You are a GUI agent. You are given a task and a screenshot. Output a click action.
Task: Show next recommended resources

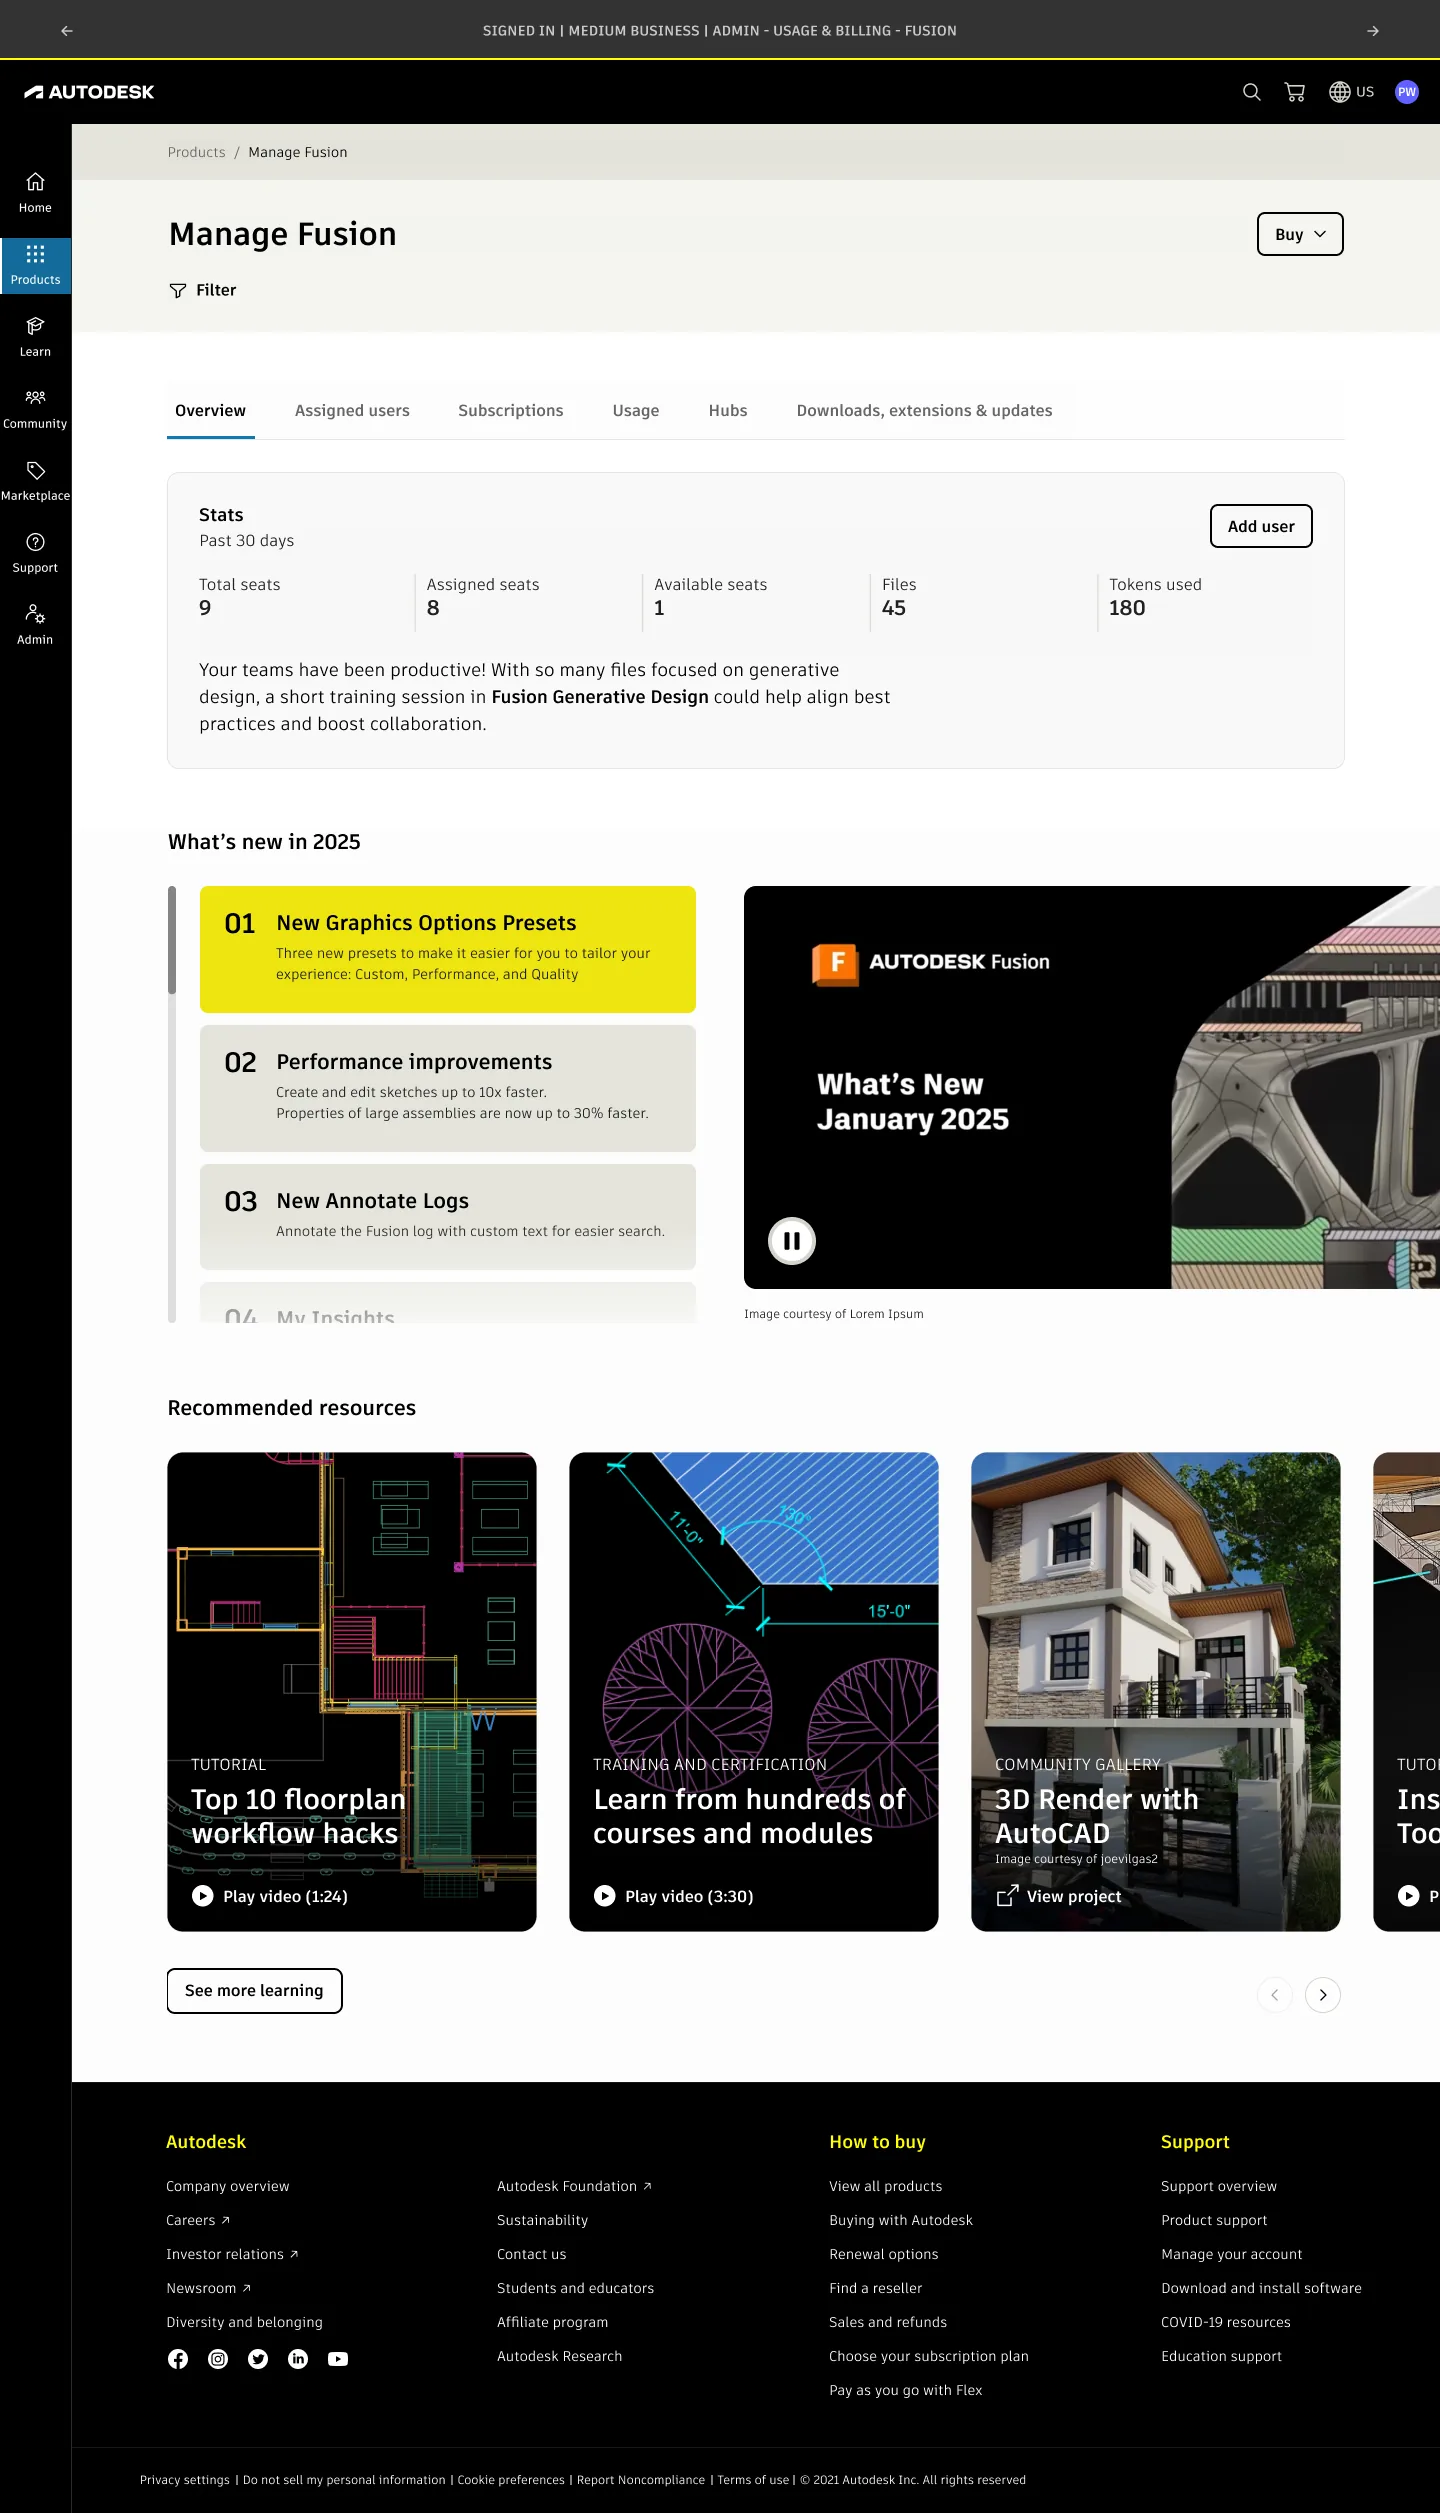(1323, 1995)
